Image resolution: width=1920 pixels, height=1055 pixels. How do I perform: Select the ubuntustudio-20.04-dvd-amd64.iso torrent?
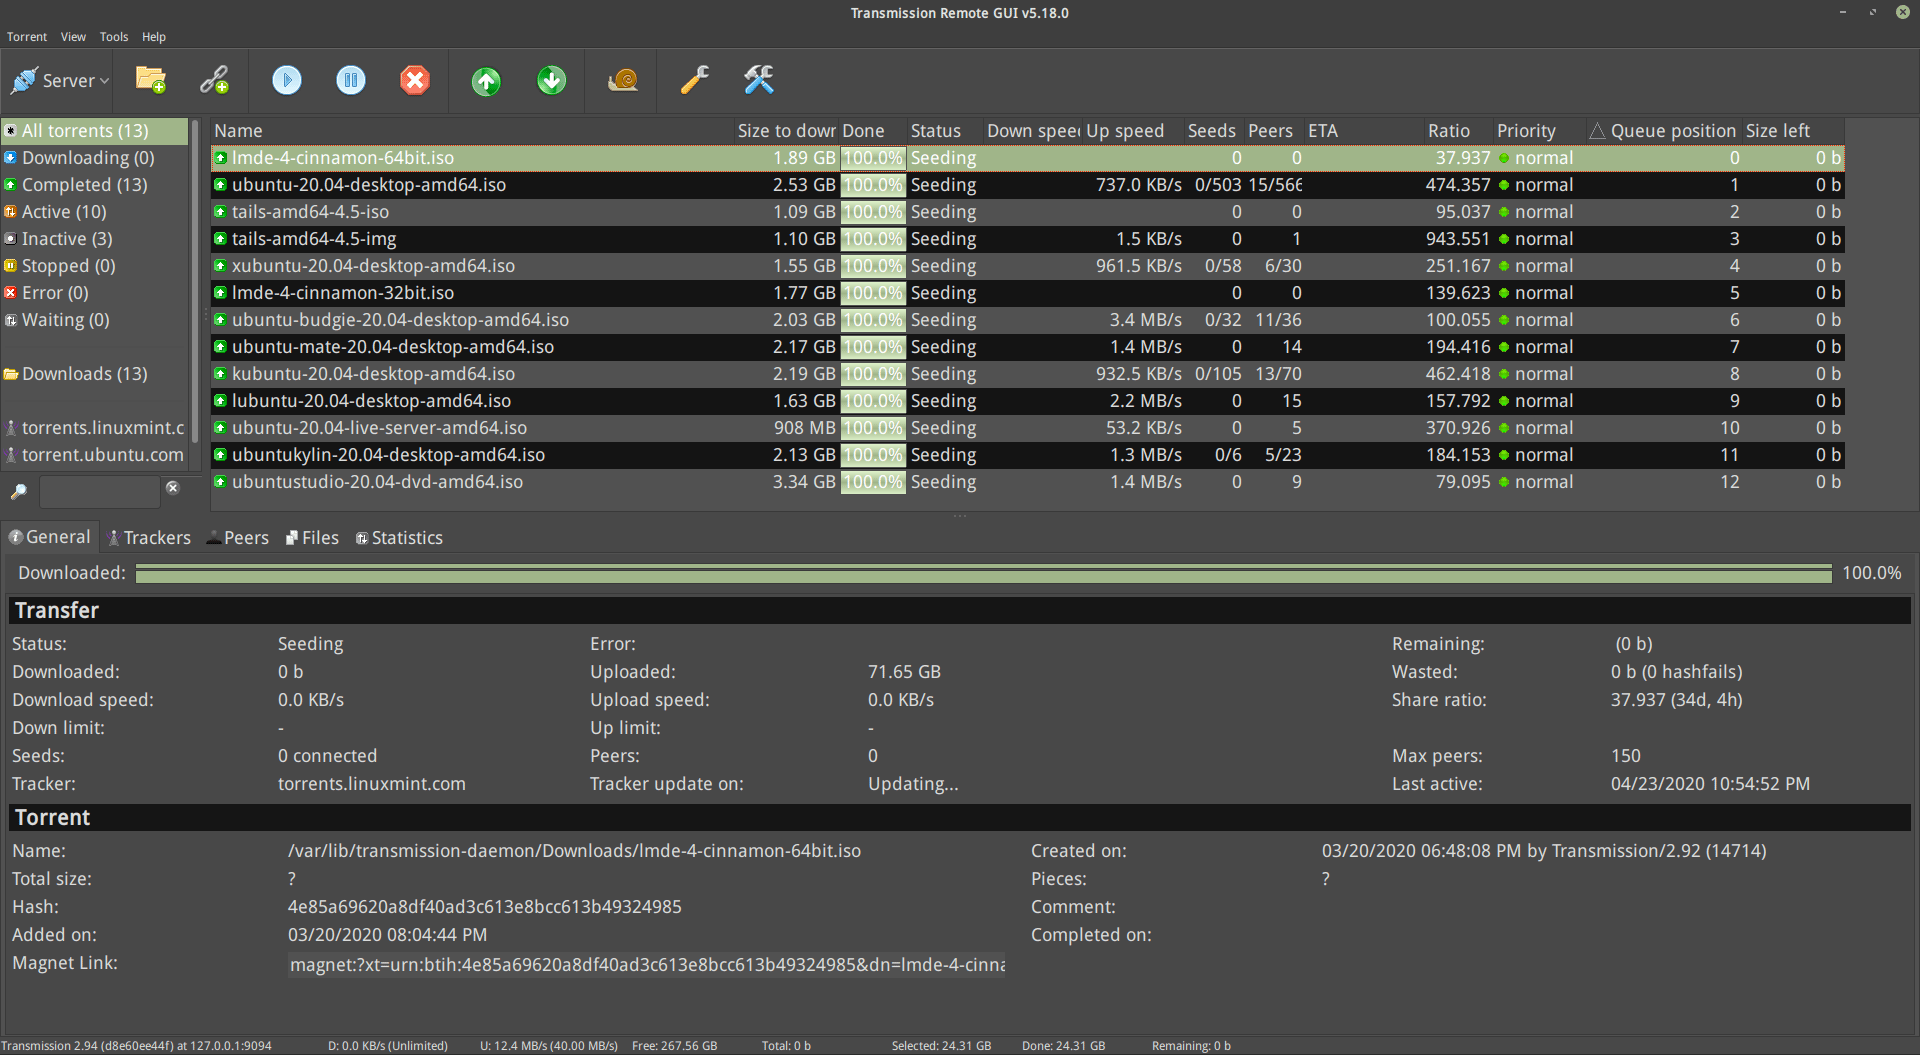point(377,482)
